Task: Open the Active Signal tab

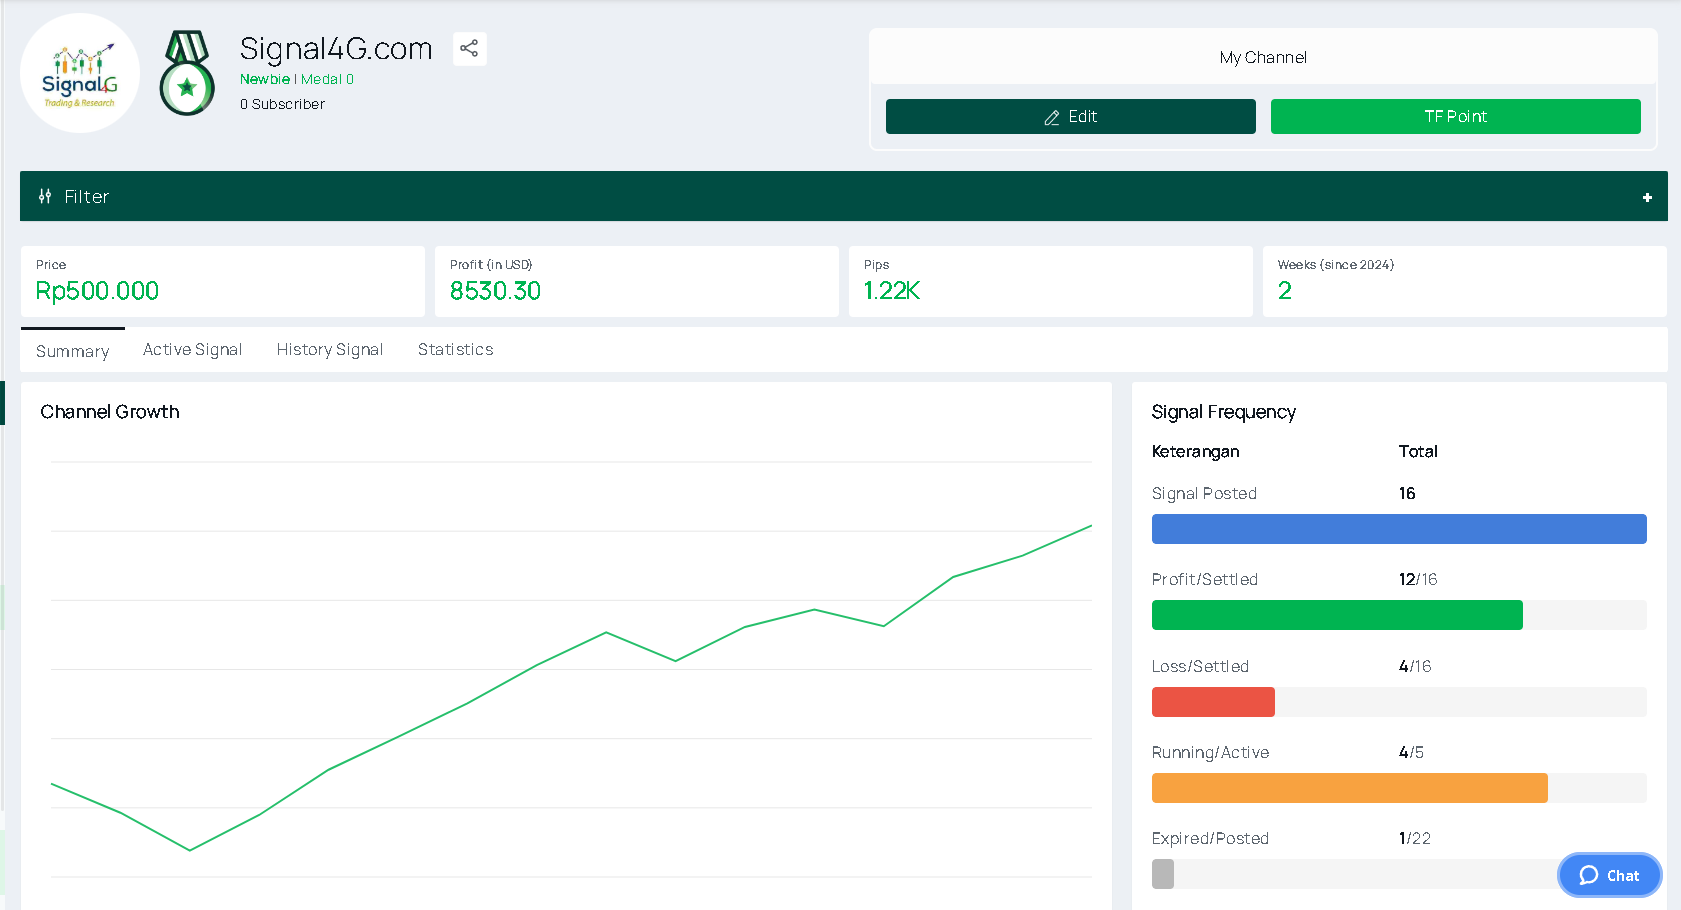Action: click(192, 349)
